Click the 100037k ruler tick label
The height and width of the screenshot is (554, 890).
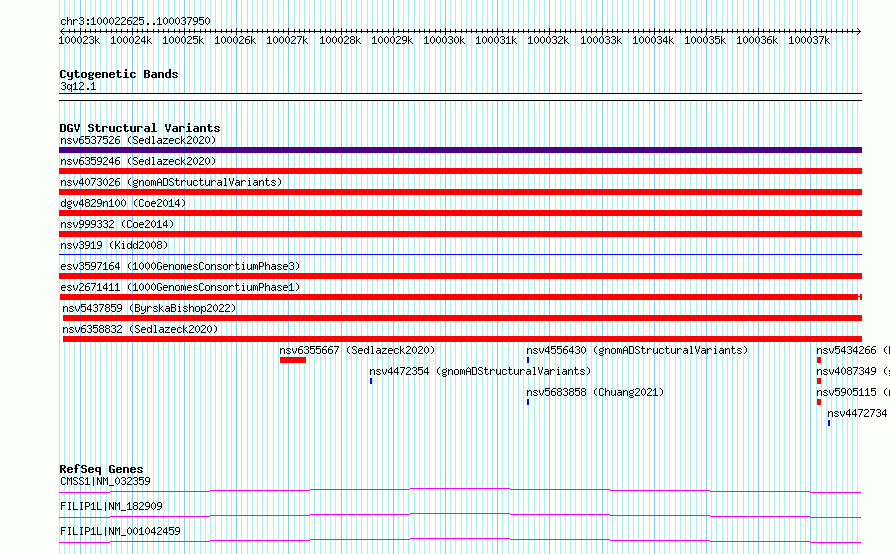tap(809, 40)
